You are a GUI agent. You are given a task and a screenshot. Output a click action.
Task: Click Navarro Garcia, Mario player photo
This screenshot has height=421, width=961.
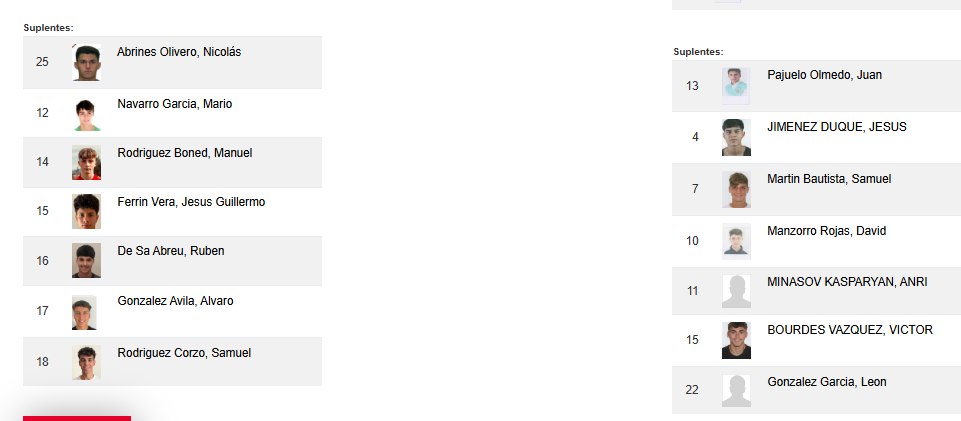[87, 114]
